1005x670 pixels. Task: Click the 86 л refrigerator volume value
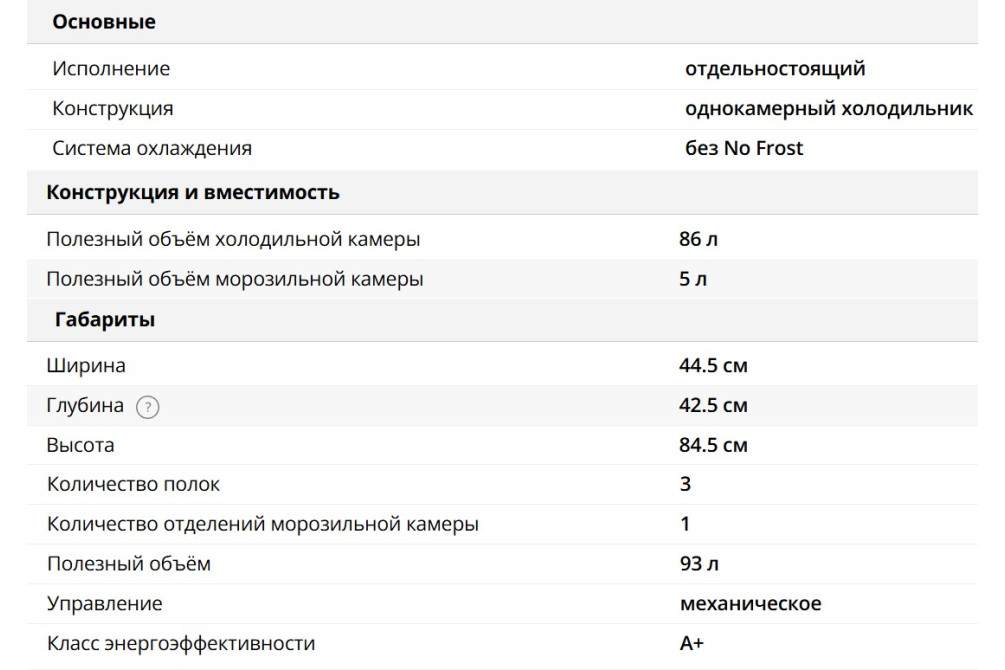point(698,240)
